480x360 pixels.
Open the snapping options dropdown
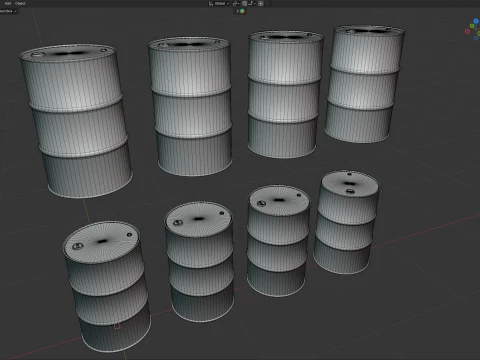click(x=251, y=3)
